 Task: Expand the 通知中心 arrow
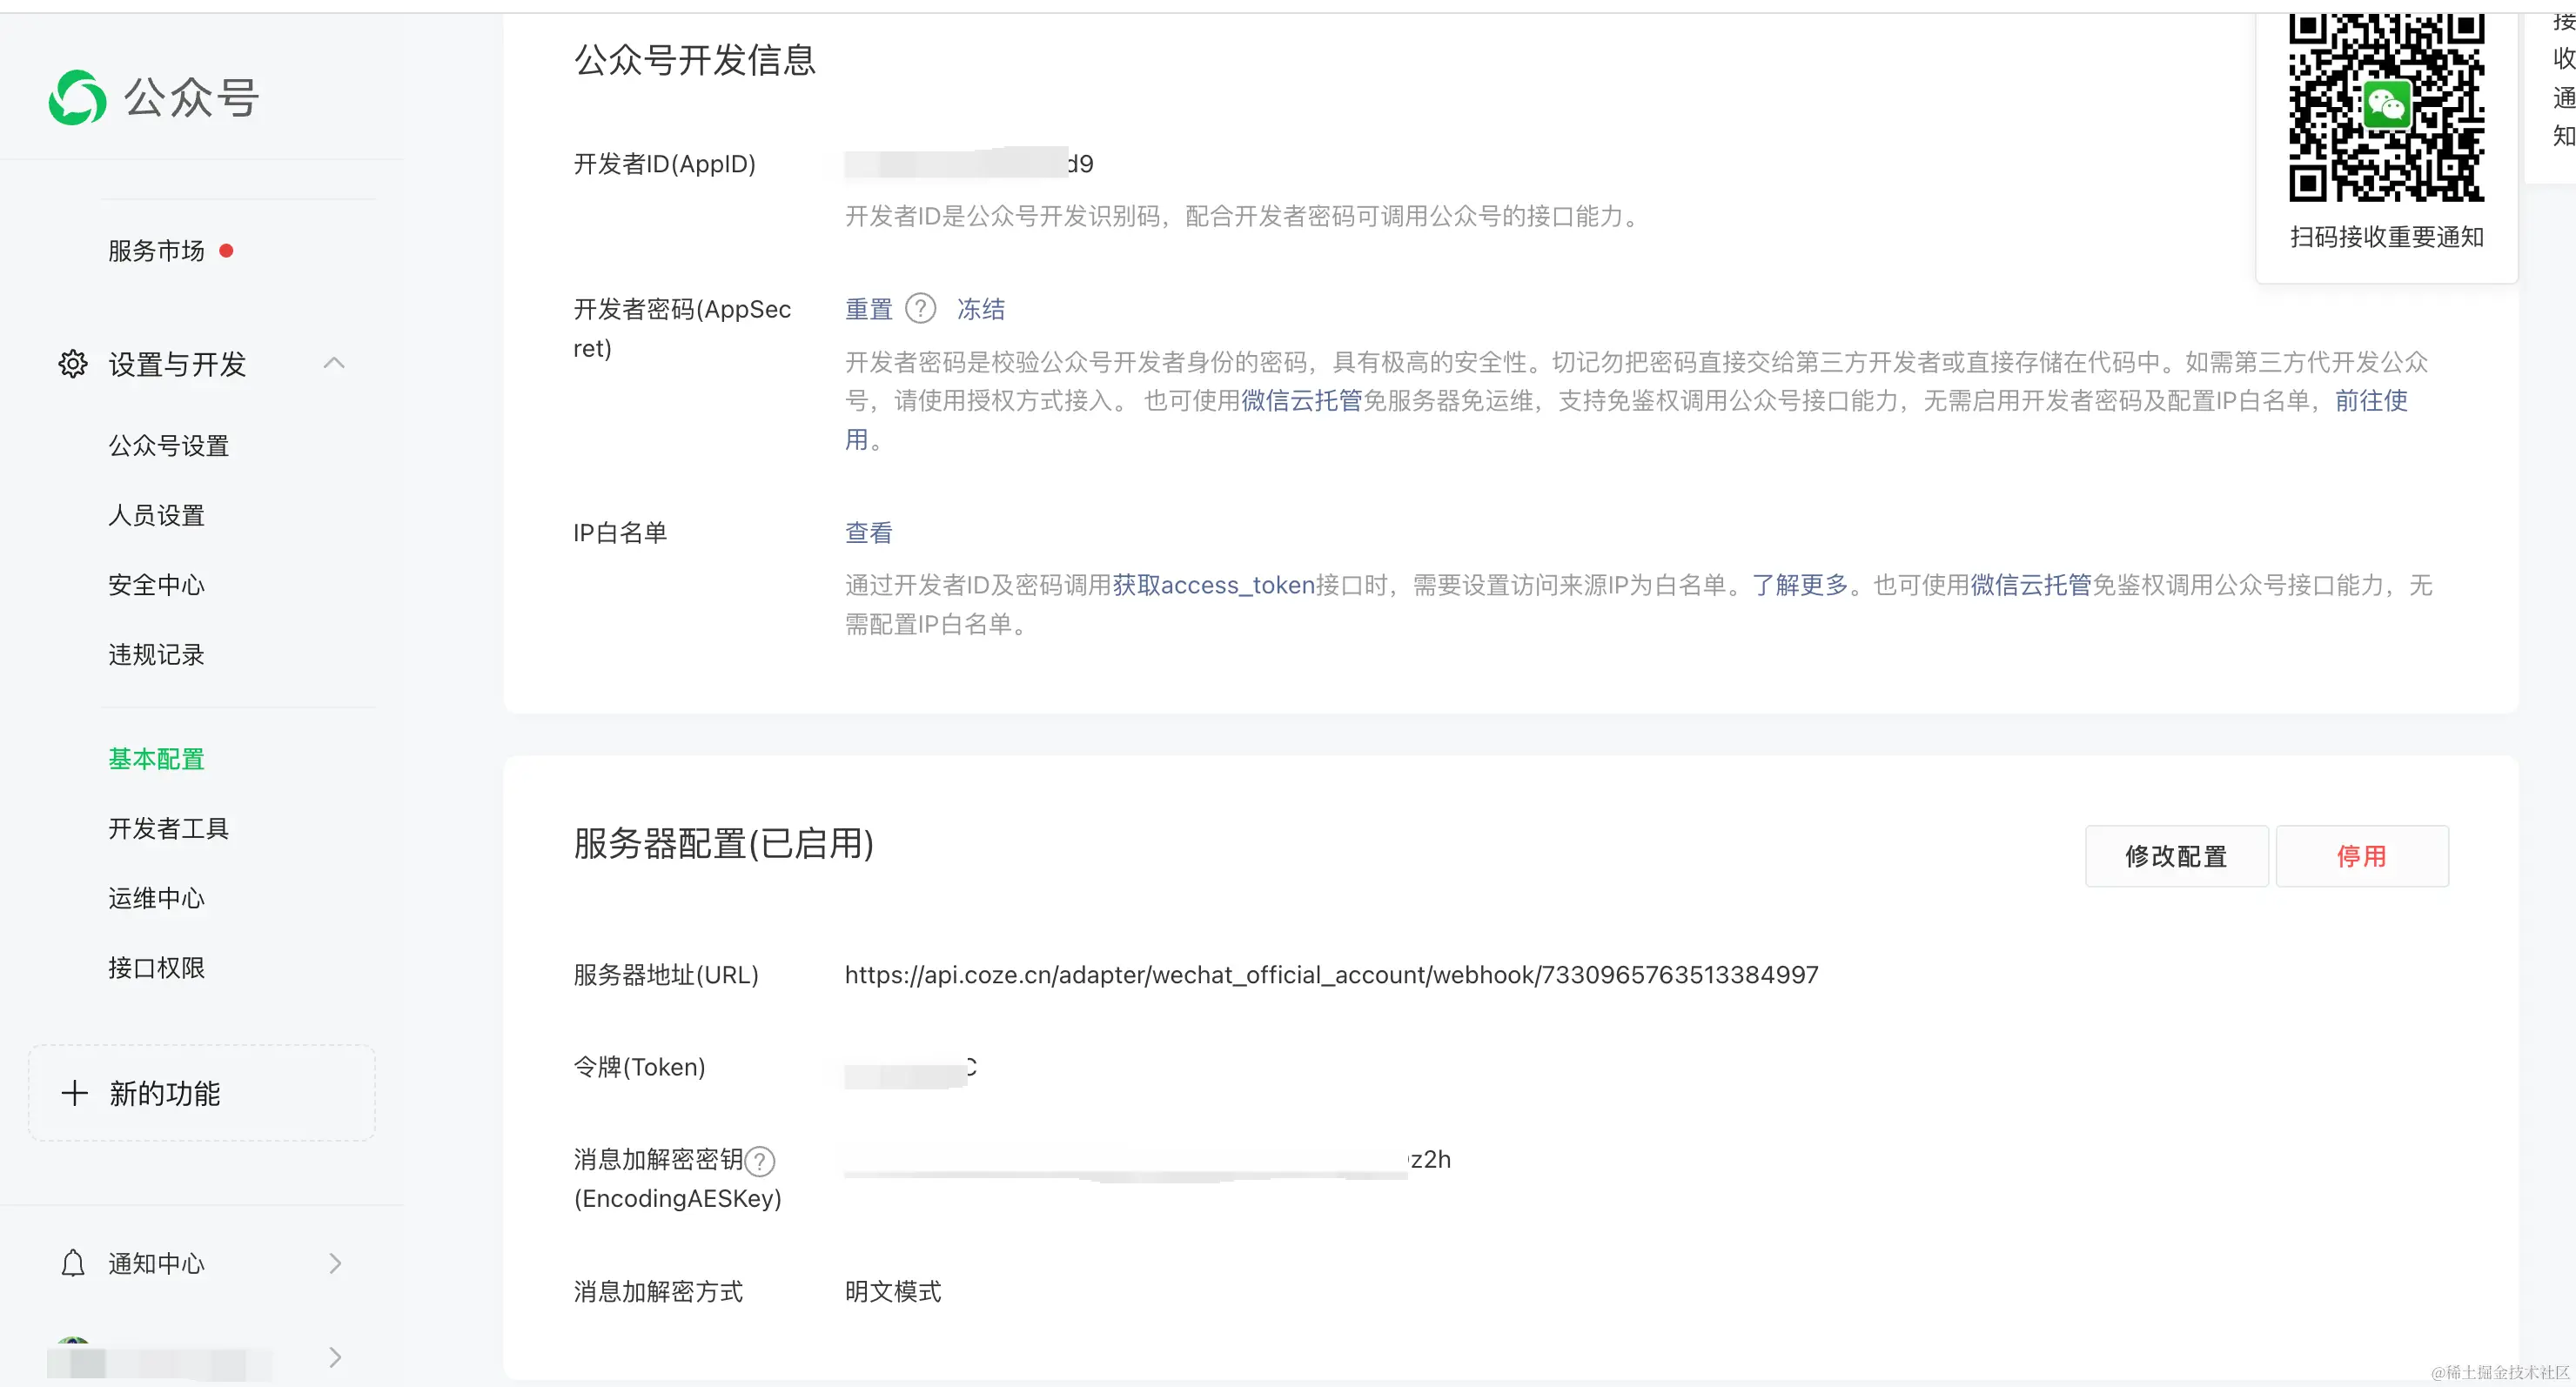click(335, 1263)
